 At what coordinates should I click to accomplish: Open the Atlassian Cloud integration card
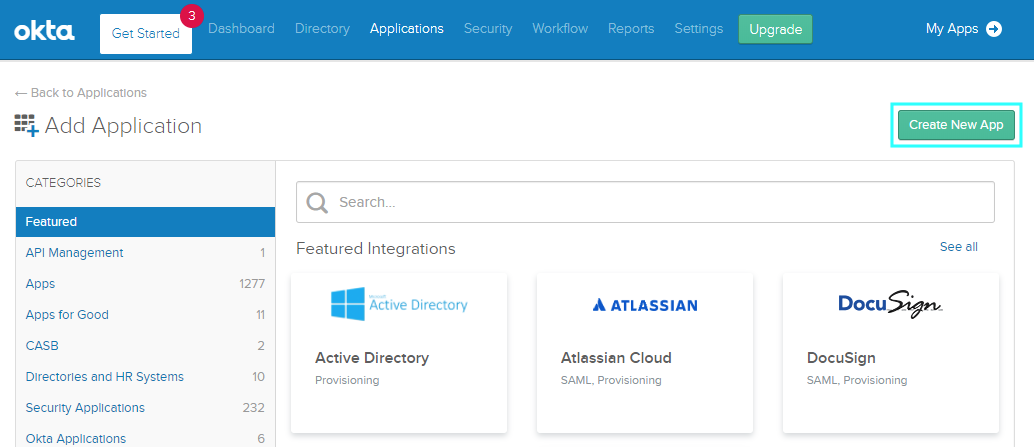pos(645,353)
